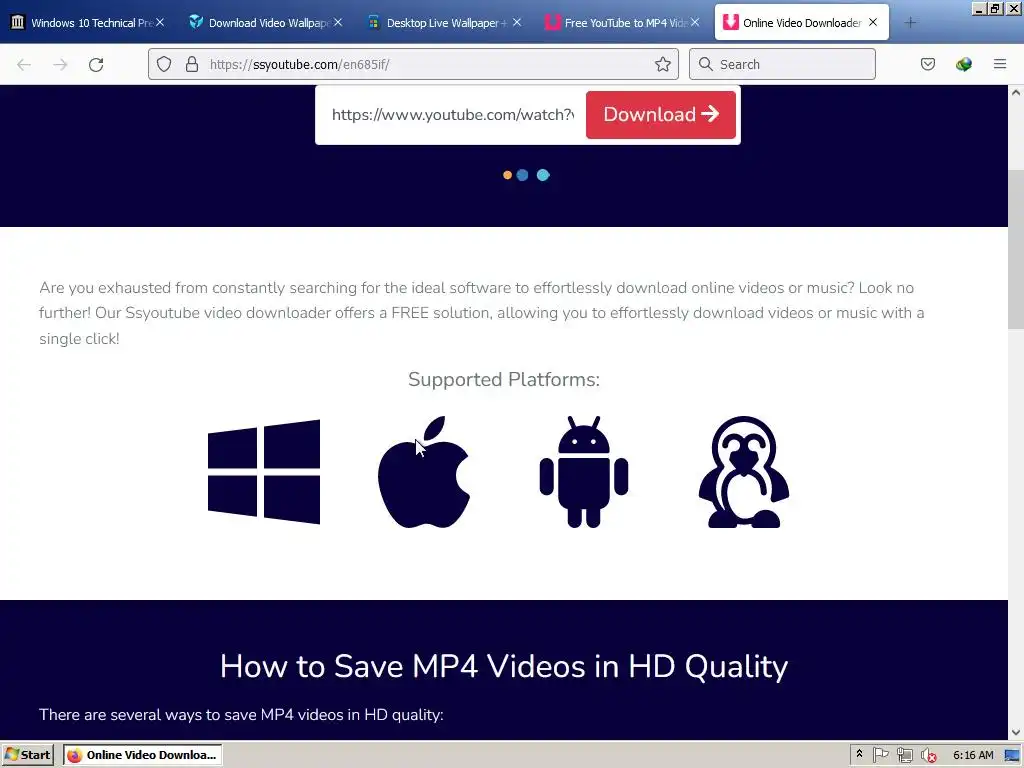Open the Firefox hamburger menu

pyautogui.click(x=1000, y=64)
